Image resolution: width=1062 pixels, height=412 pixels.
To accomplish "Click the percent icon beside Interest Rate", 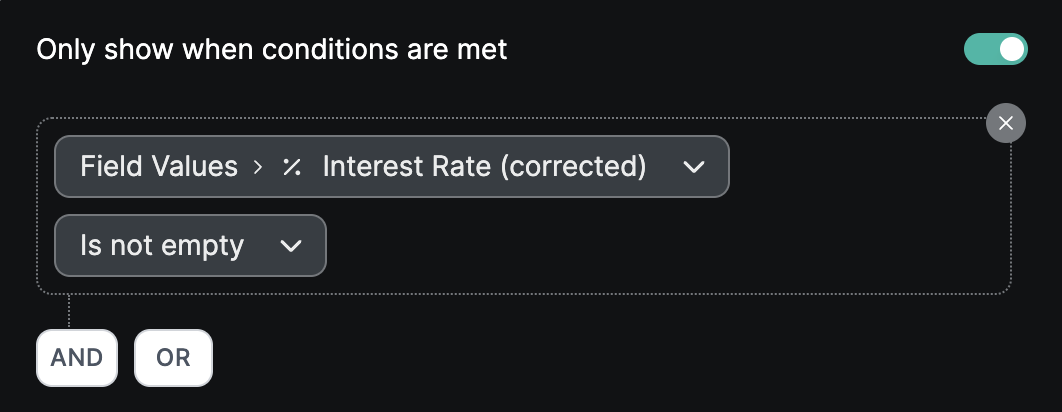I will 292,166.
